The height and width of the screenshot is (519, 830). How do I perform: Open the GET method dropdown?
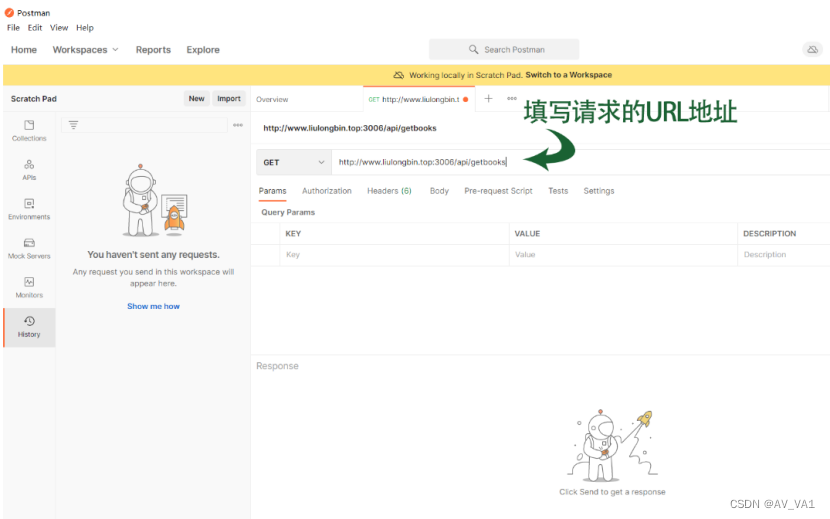tap(294, 162)
